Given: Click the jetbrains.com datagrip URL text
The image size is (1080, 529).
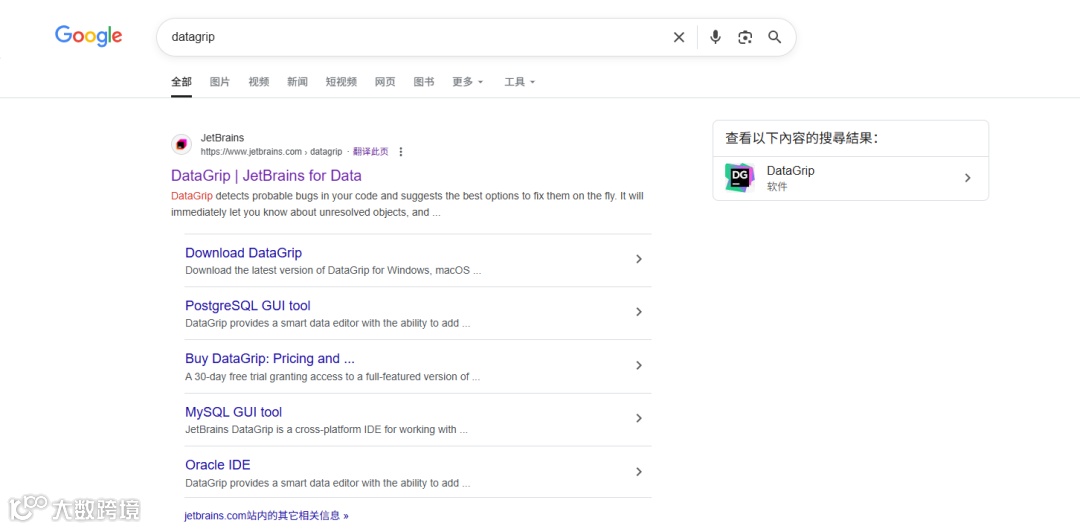Looking at the screenshot, I should [x=271, y=152].
